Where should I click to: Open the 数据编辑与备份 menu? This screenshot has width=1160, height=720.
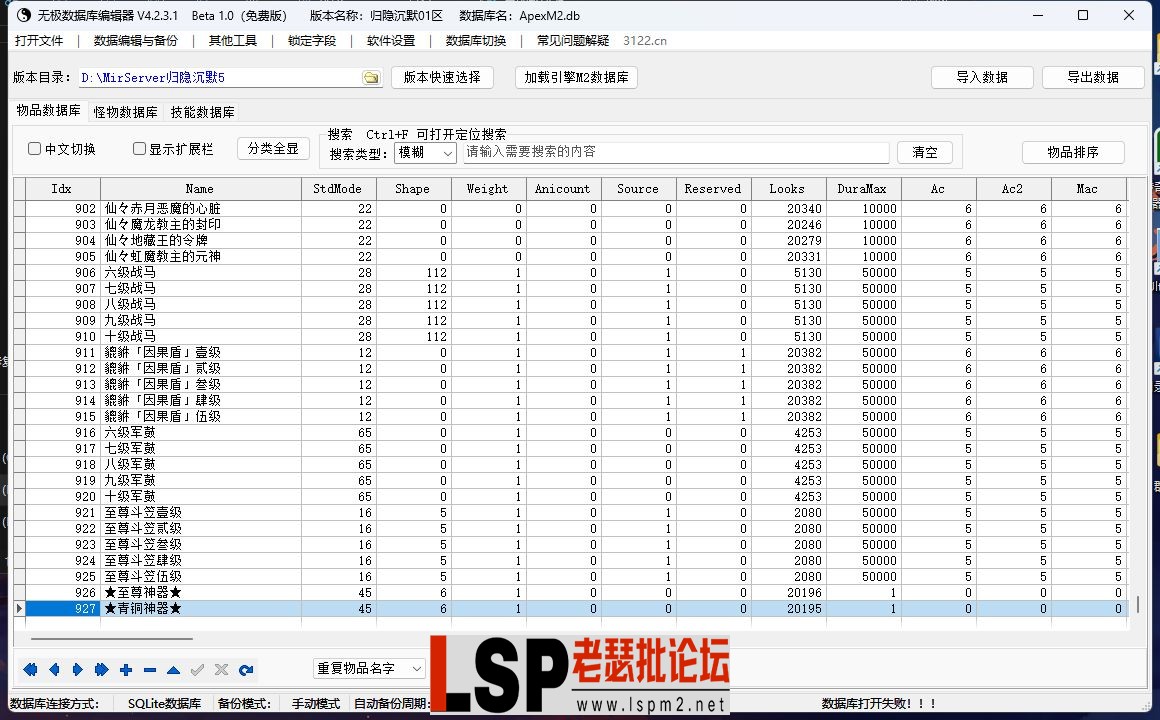(136, 41)
